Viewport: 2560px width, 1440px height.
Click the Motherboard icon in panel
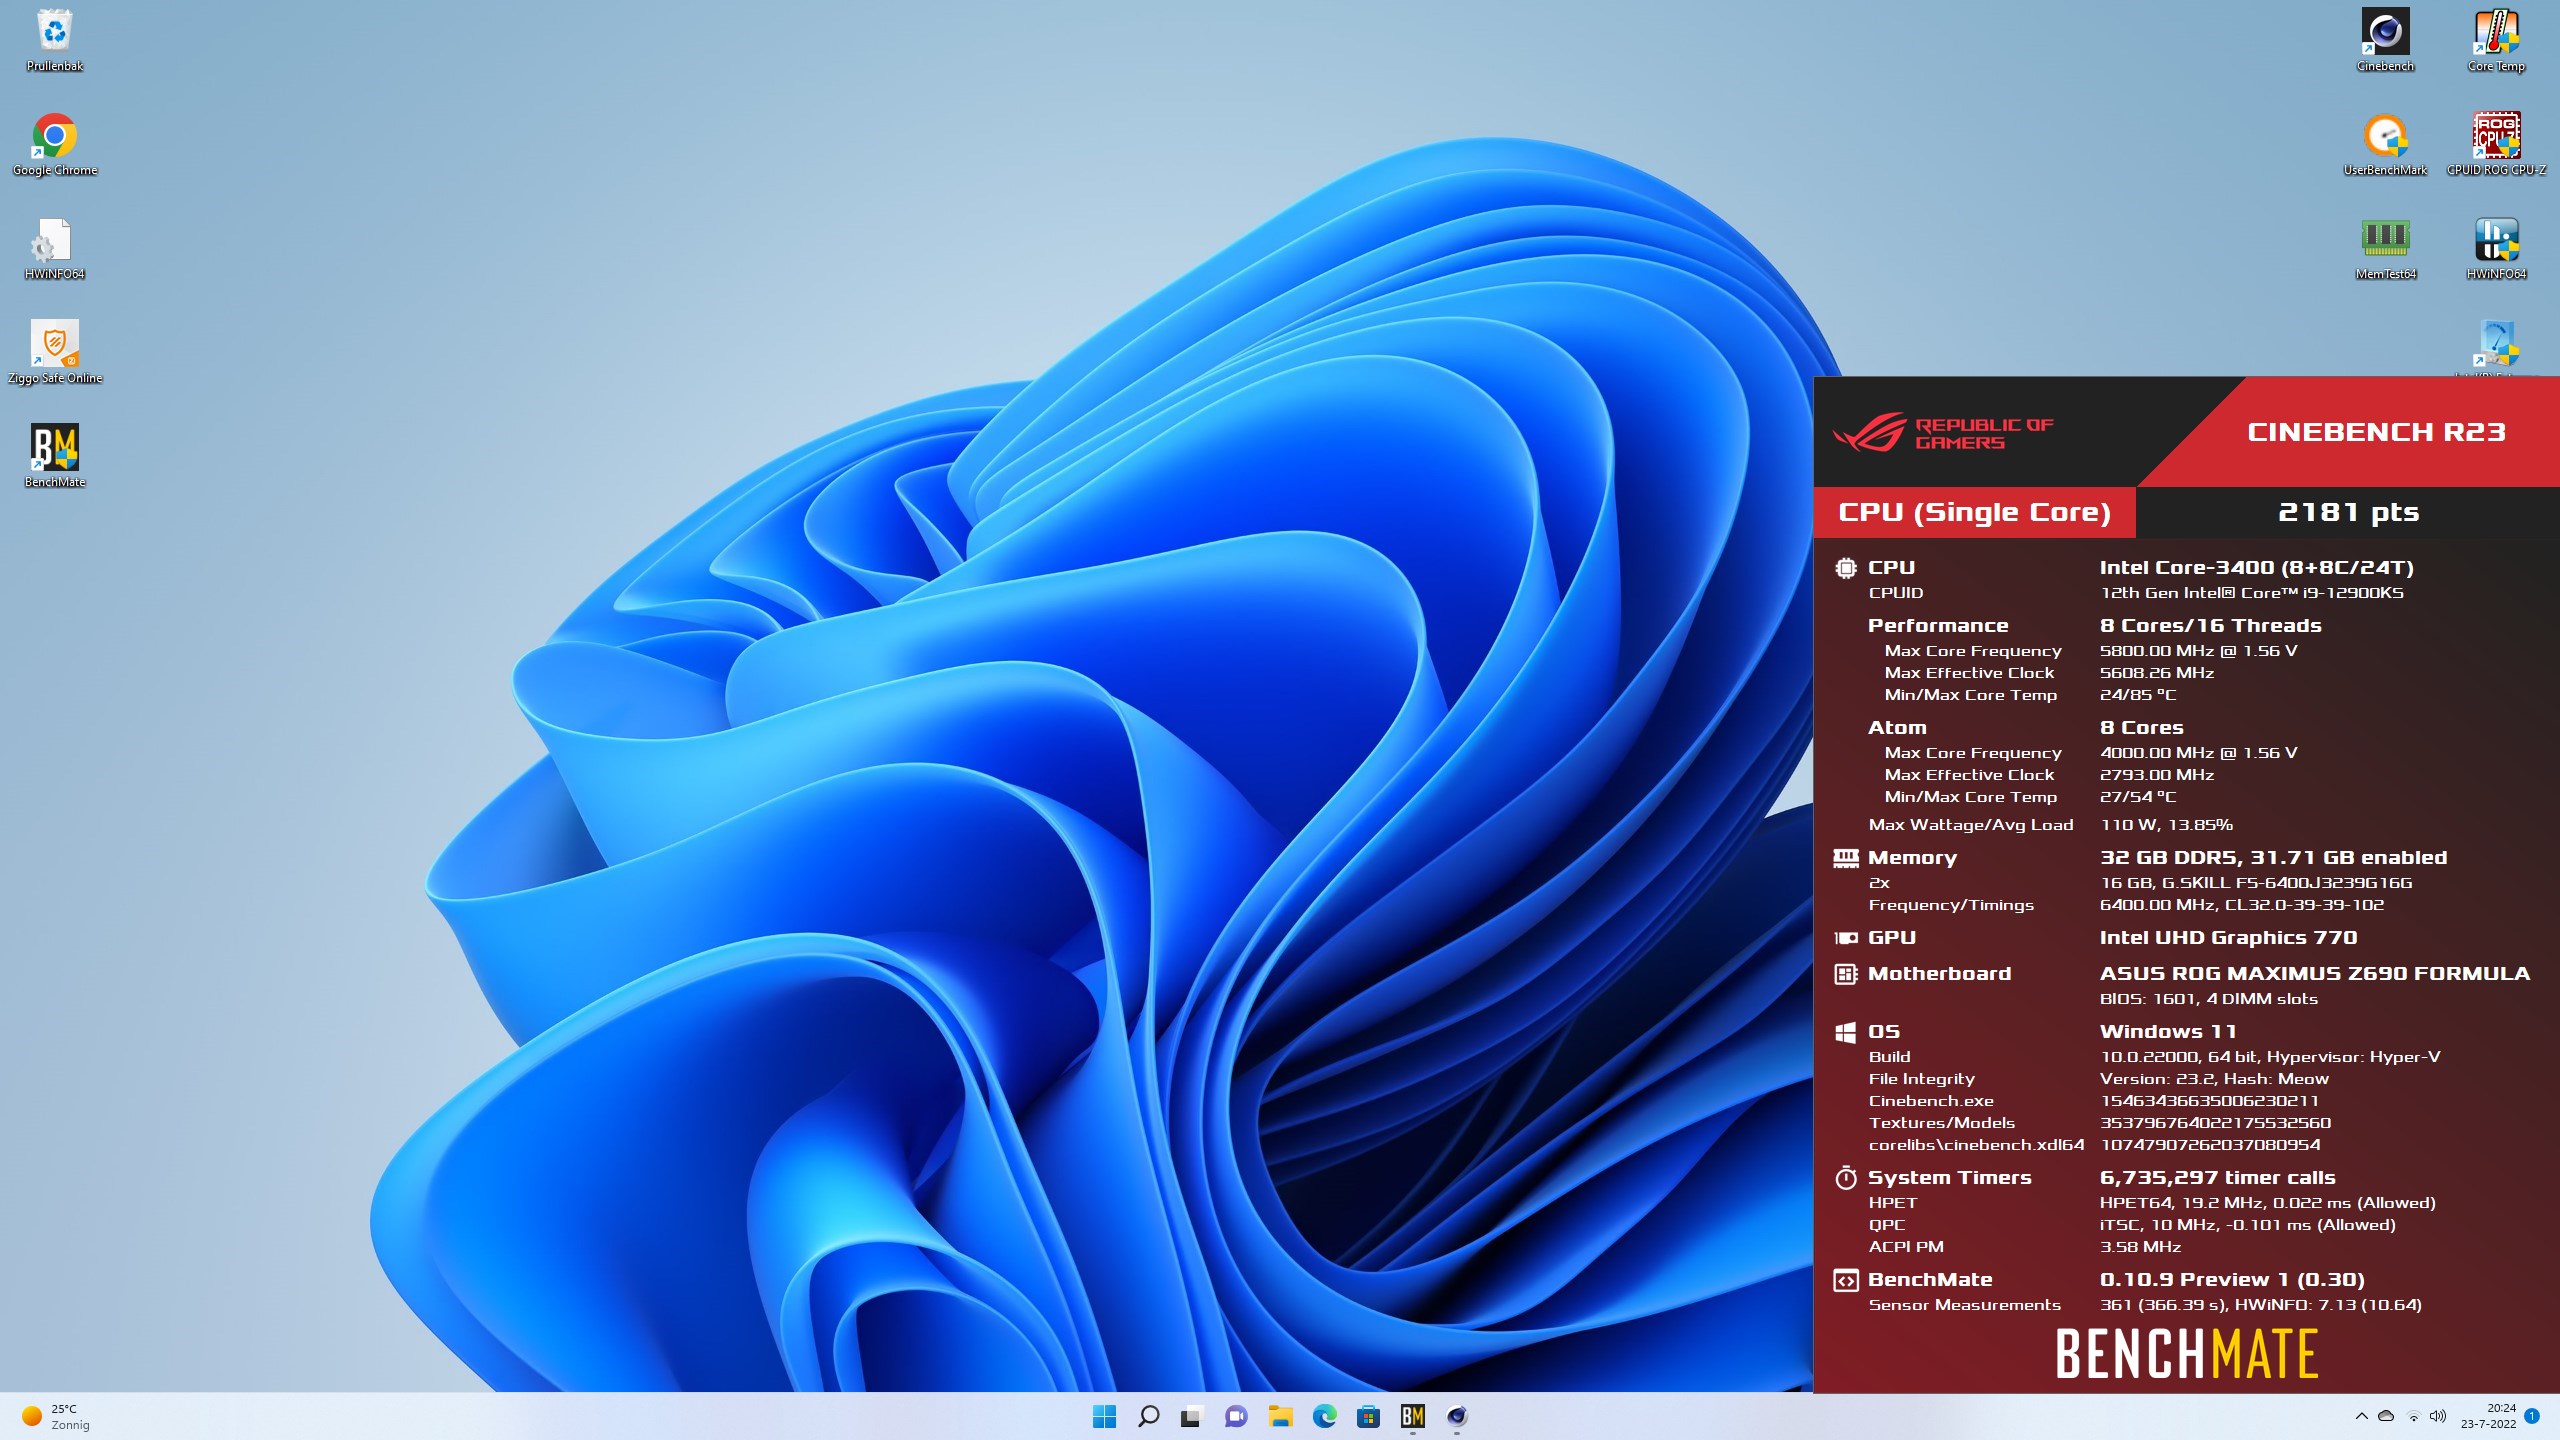1846,974
